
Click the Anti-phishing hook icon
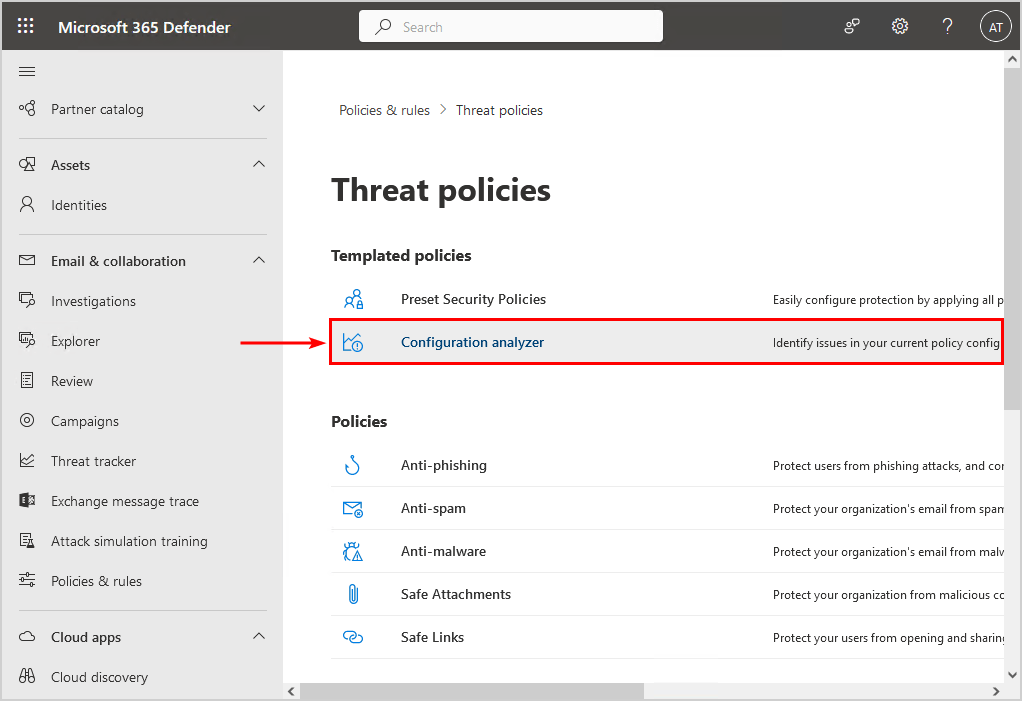(352, 465)
